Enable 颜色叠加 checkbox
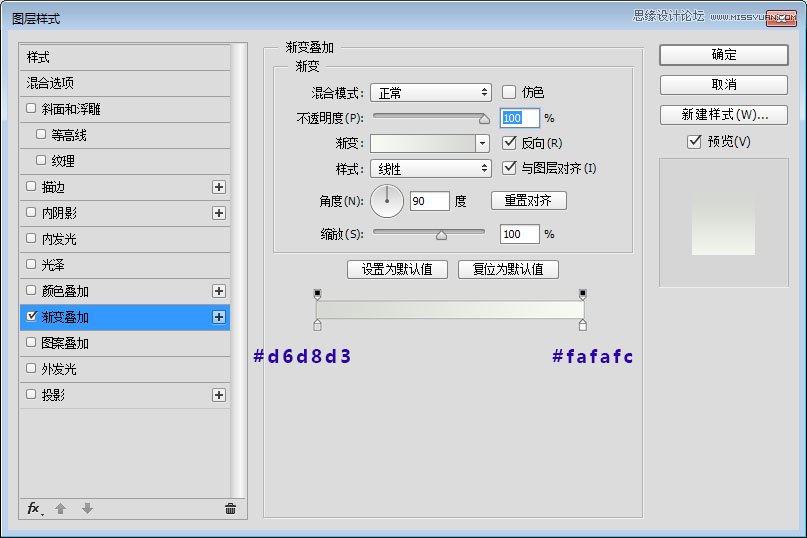The image size is (807, 538). pos(31,290)
